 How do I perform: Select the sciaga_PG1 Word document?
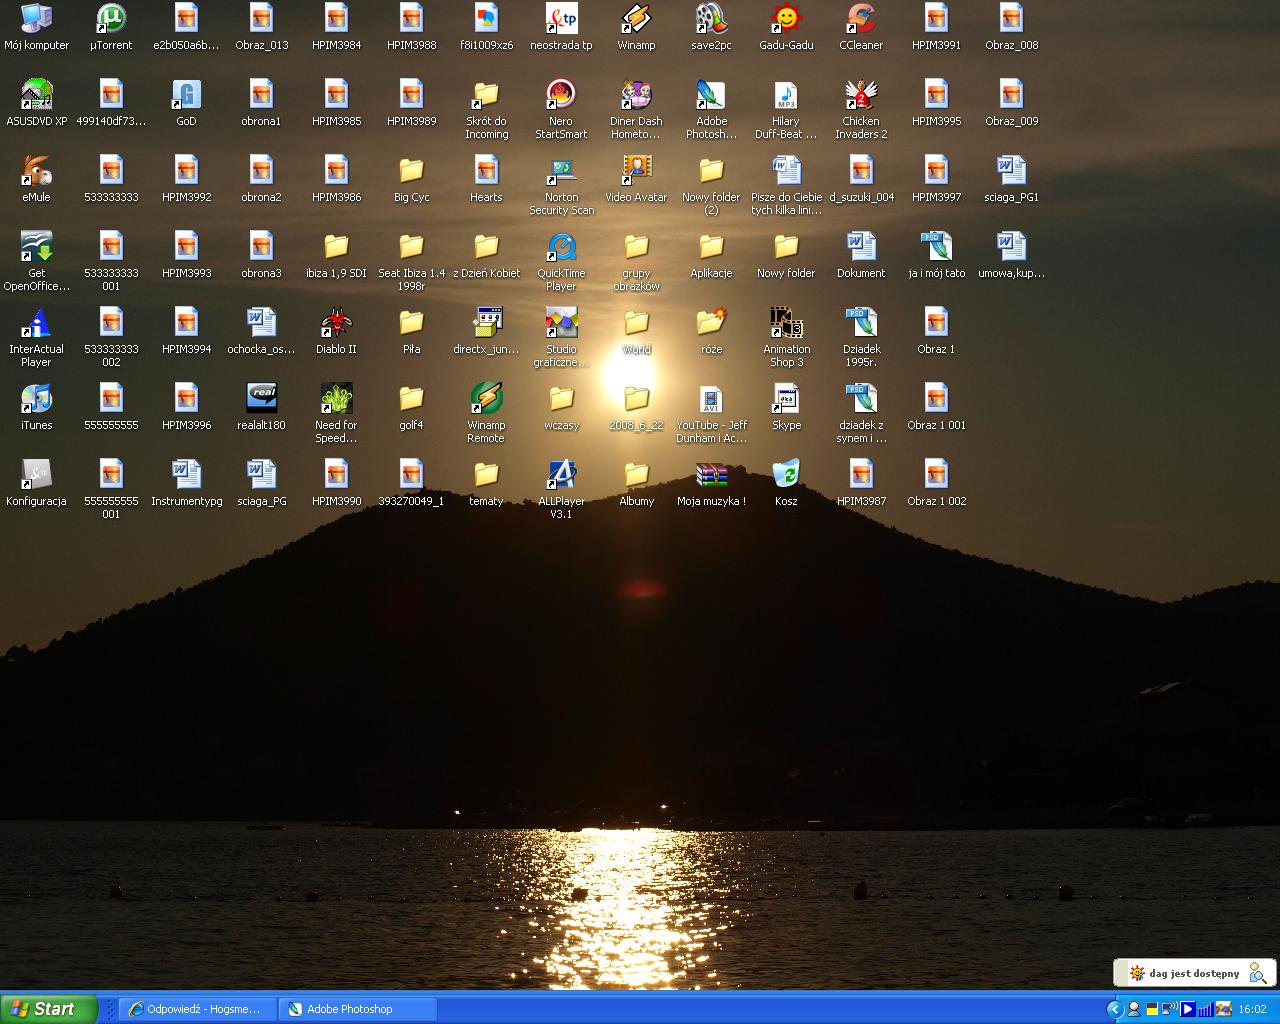pyautogui.click(x=1011, y=179)
